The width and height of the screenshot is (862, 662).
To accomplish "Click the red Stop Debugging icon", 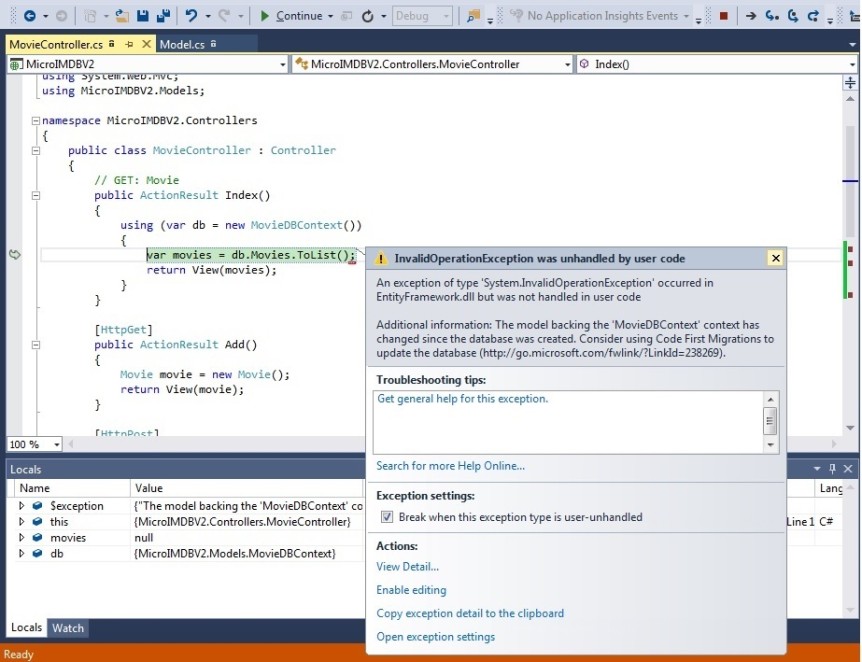I will point(723,16).
